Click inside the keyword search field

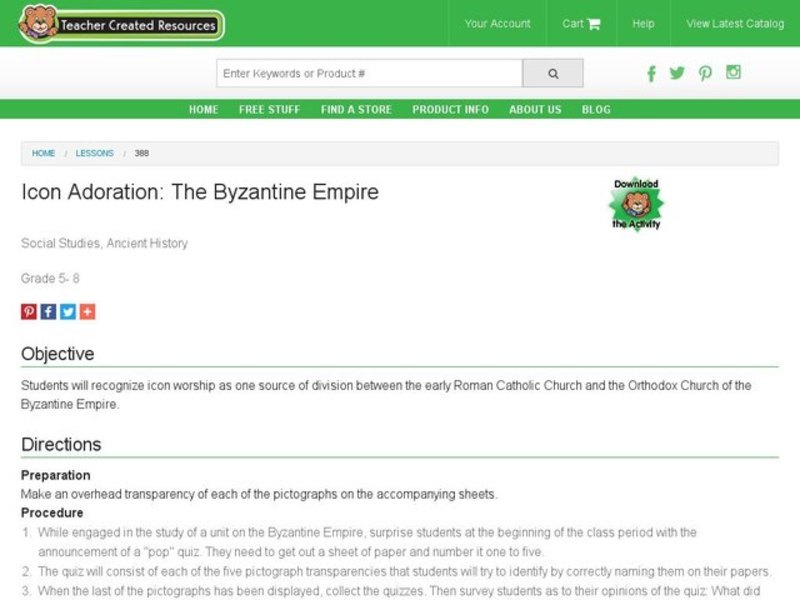point(370,72)
